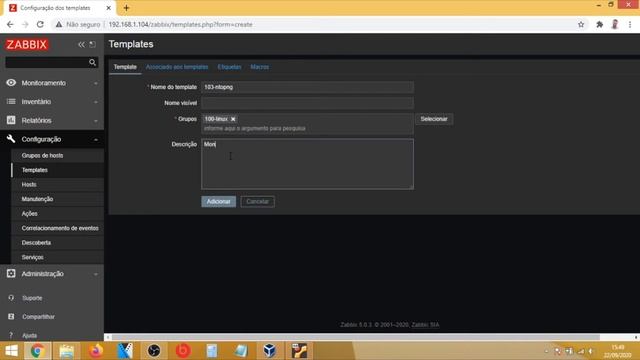Image resolution: width=640 pixels, height=360 pixels.
Task: Go back in browser history
Action: click(10, 24)
